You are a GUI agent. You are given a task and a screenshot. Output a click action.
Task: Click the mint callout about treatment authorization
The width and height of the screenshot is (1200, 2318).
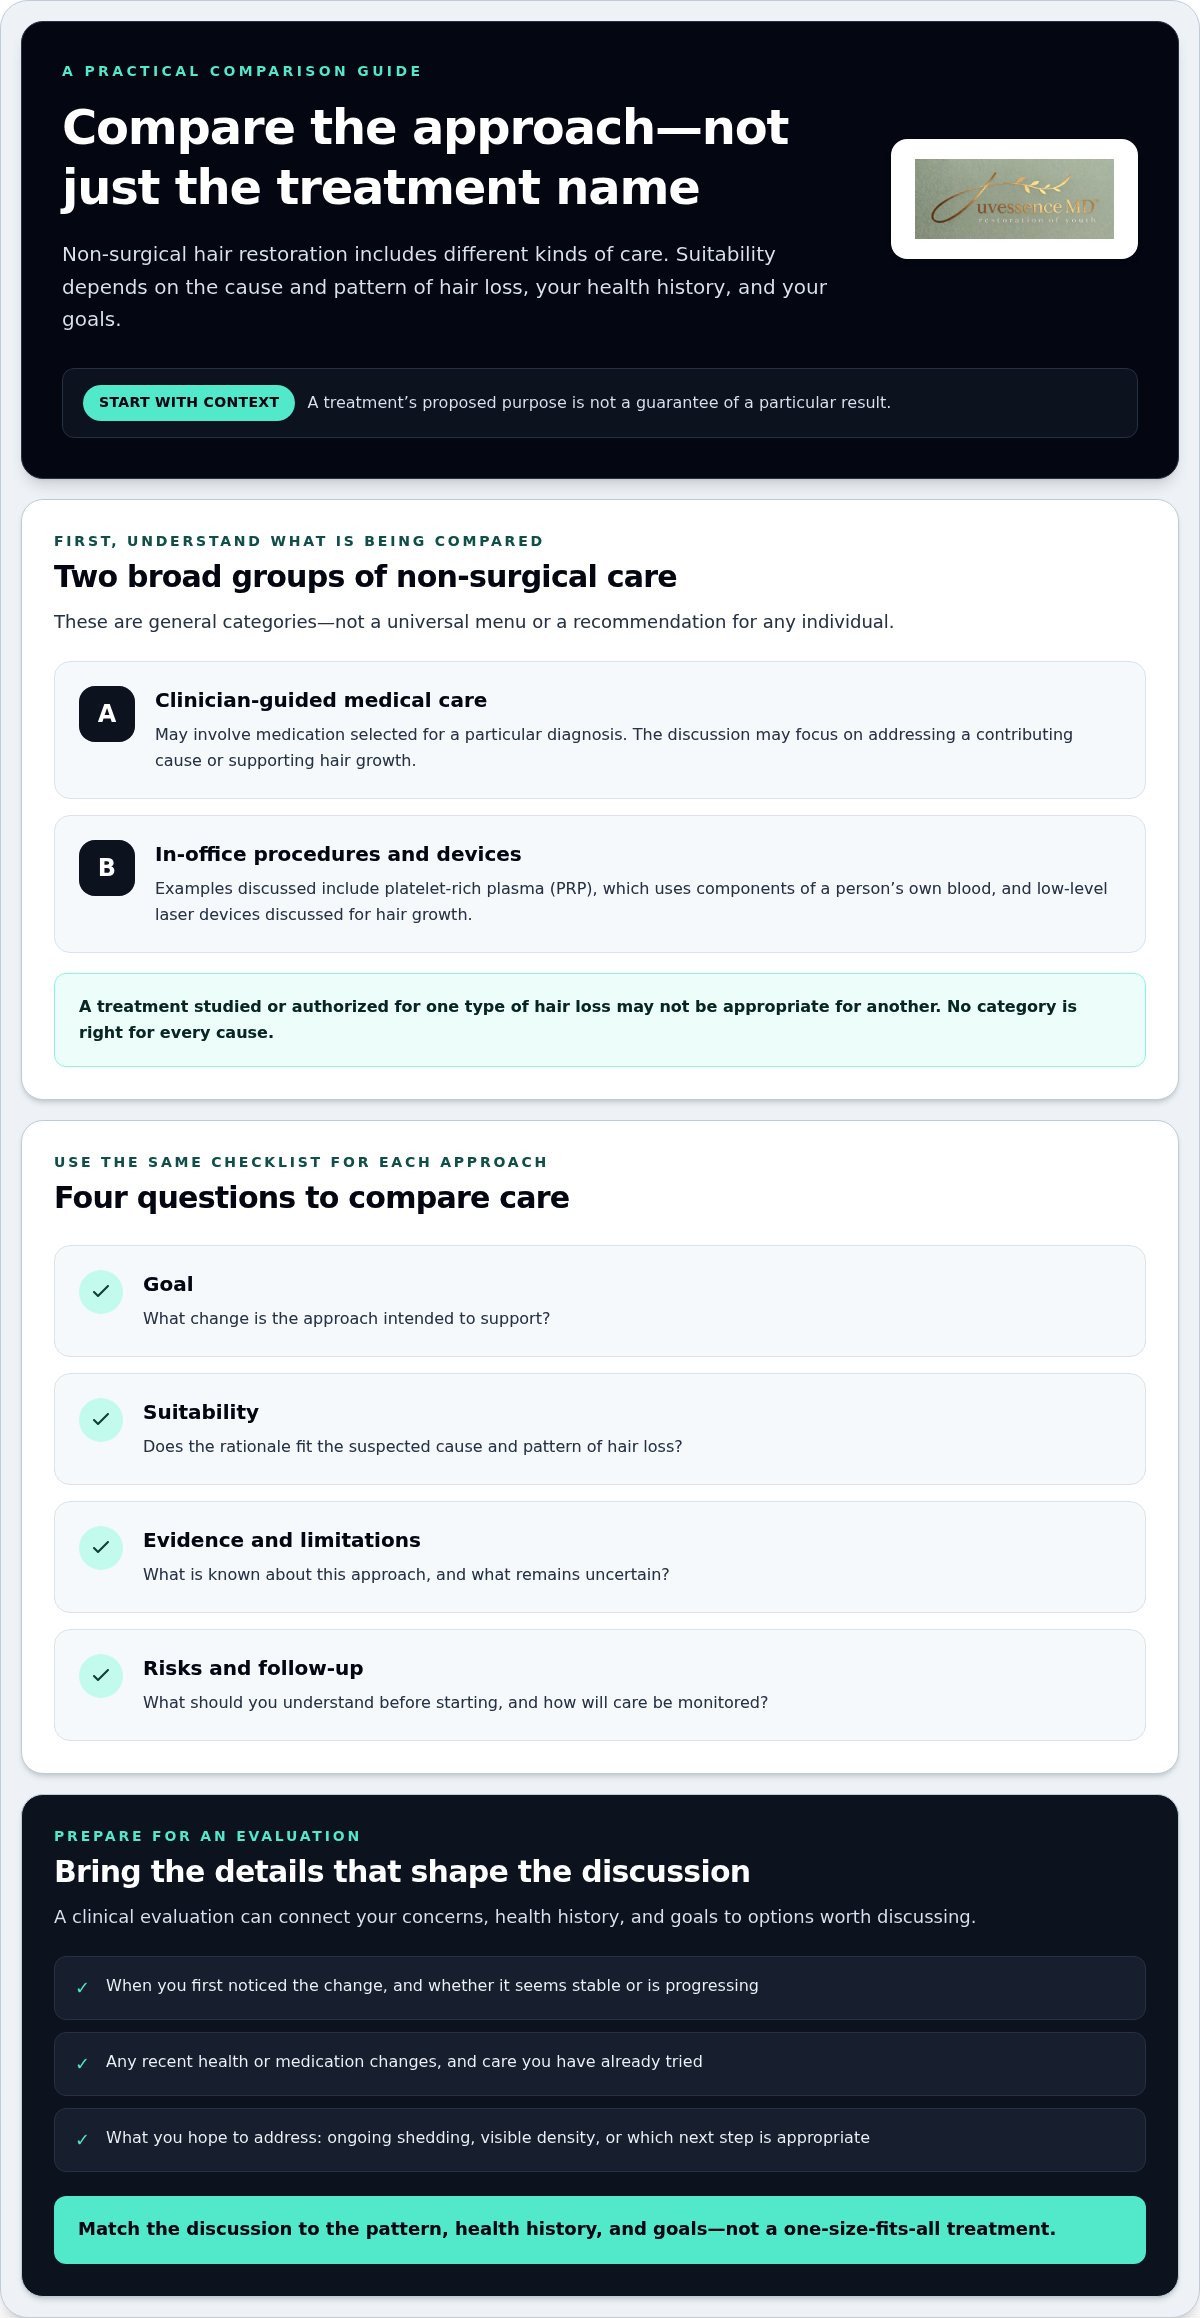(600, 1020)
